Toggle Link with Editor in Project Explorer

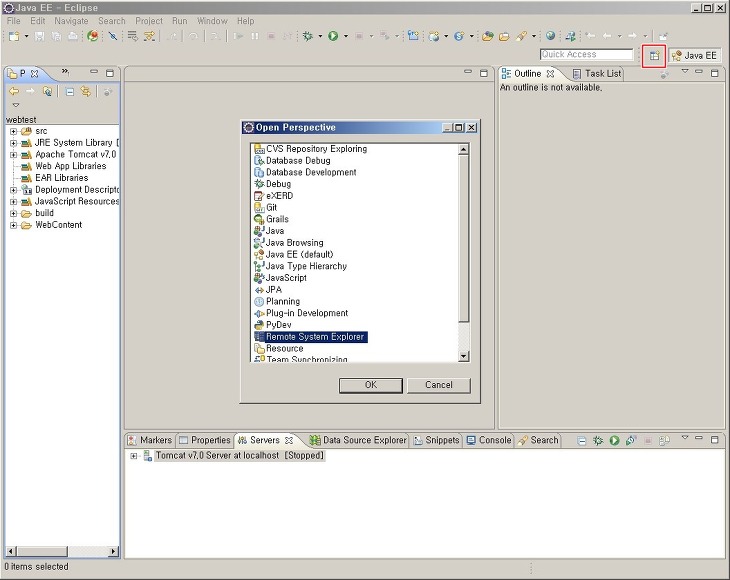coord(86,91)
